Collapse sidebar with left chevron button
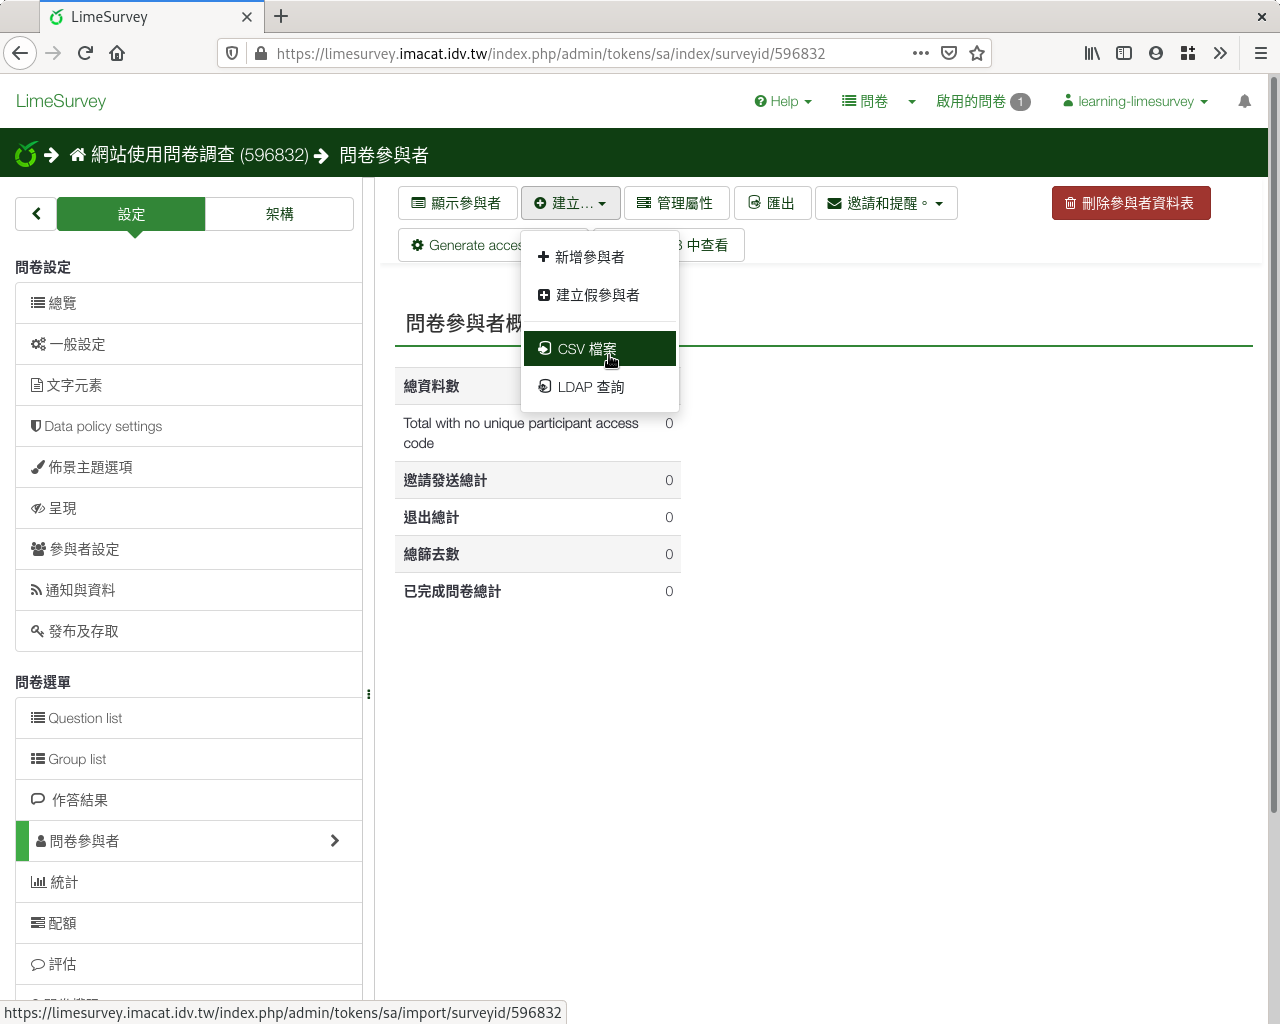 coord(36,213)
